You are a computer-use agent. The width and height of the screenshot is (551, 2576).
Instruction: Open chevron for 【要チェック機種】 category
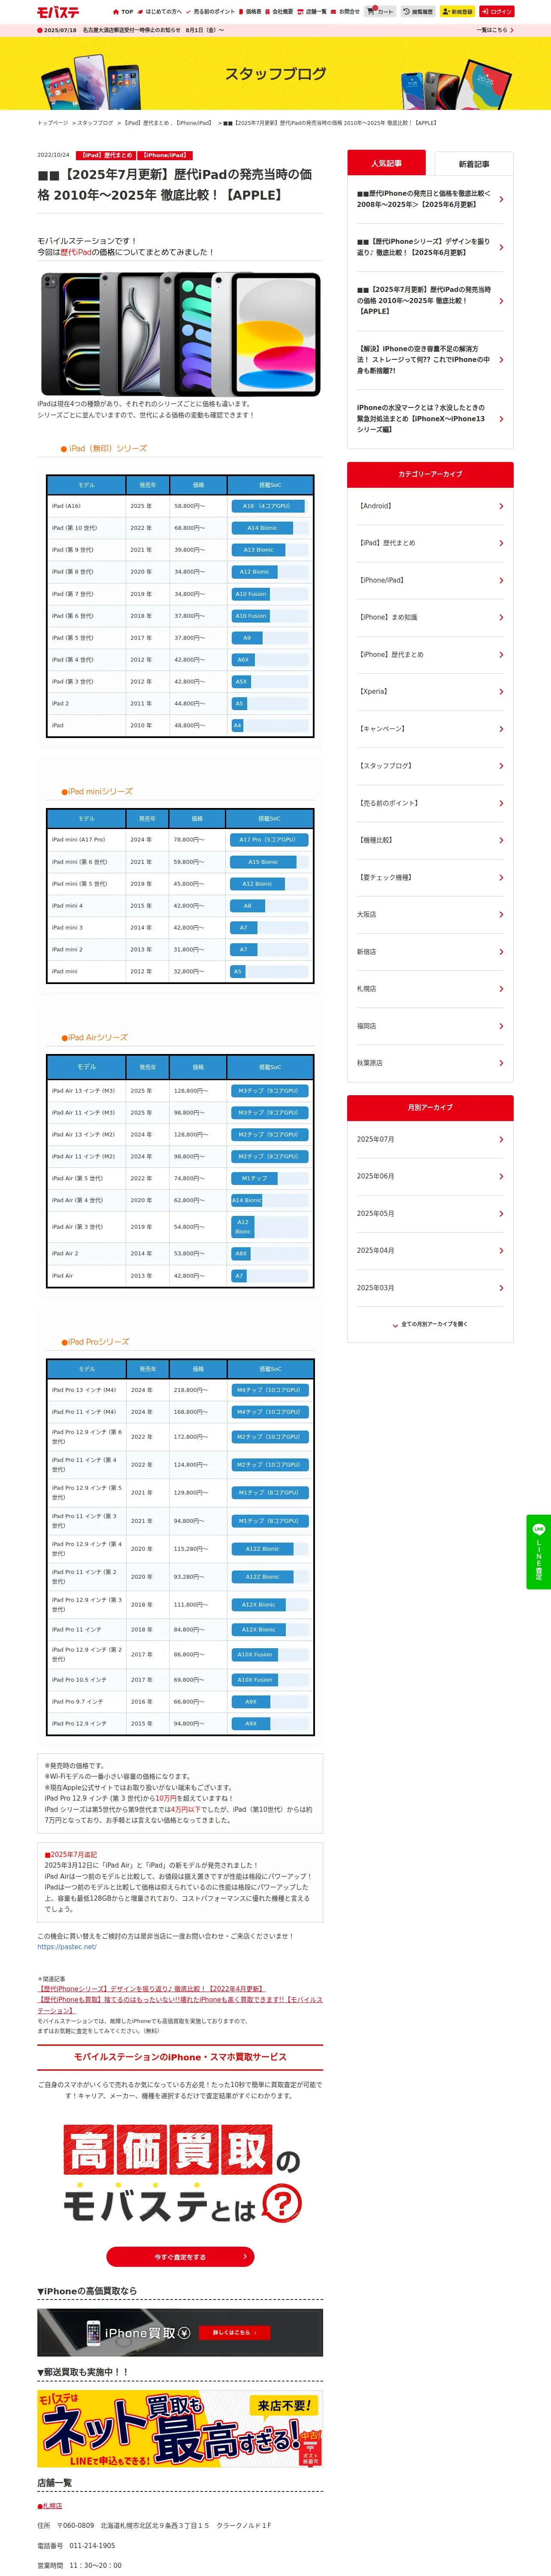tap(501, 877)
